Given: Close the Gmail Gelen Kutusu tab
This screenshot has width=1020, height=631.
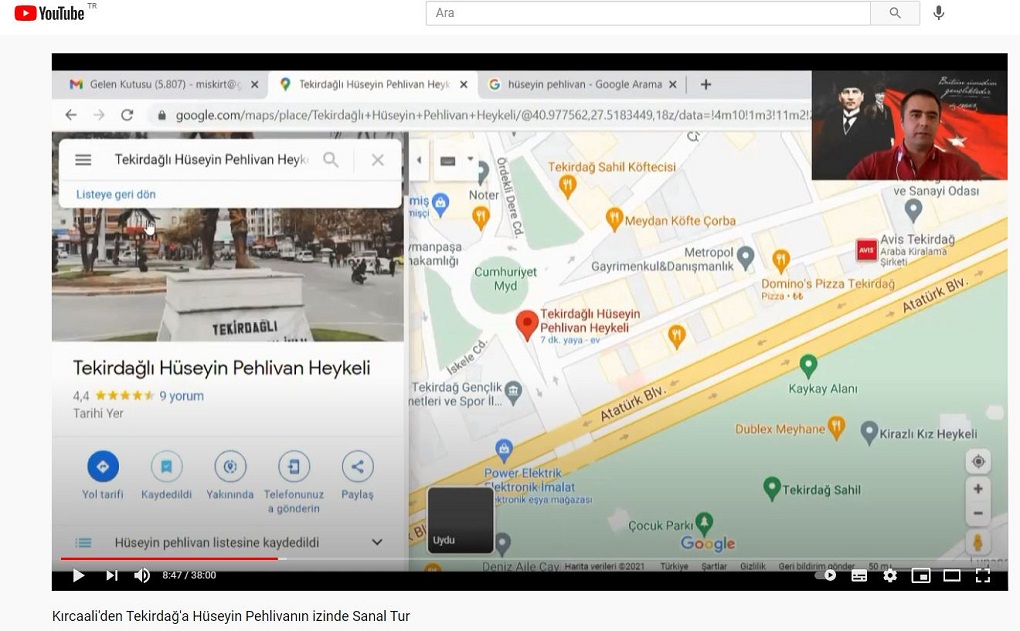Looking at the screenshot, I should [255, 85].
